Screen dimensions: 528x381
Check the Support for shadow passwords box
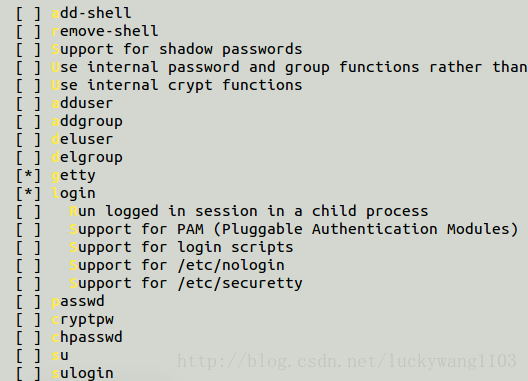click(29, 49)
